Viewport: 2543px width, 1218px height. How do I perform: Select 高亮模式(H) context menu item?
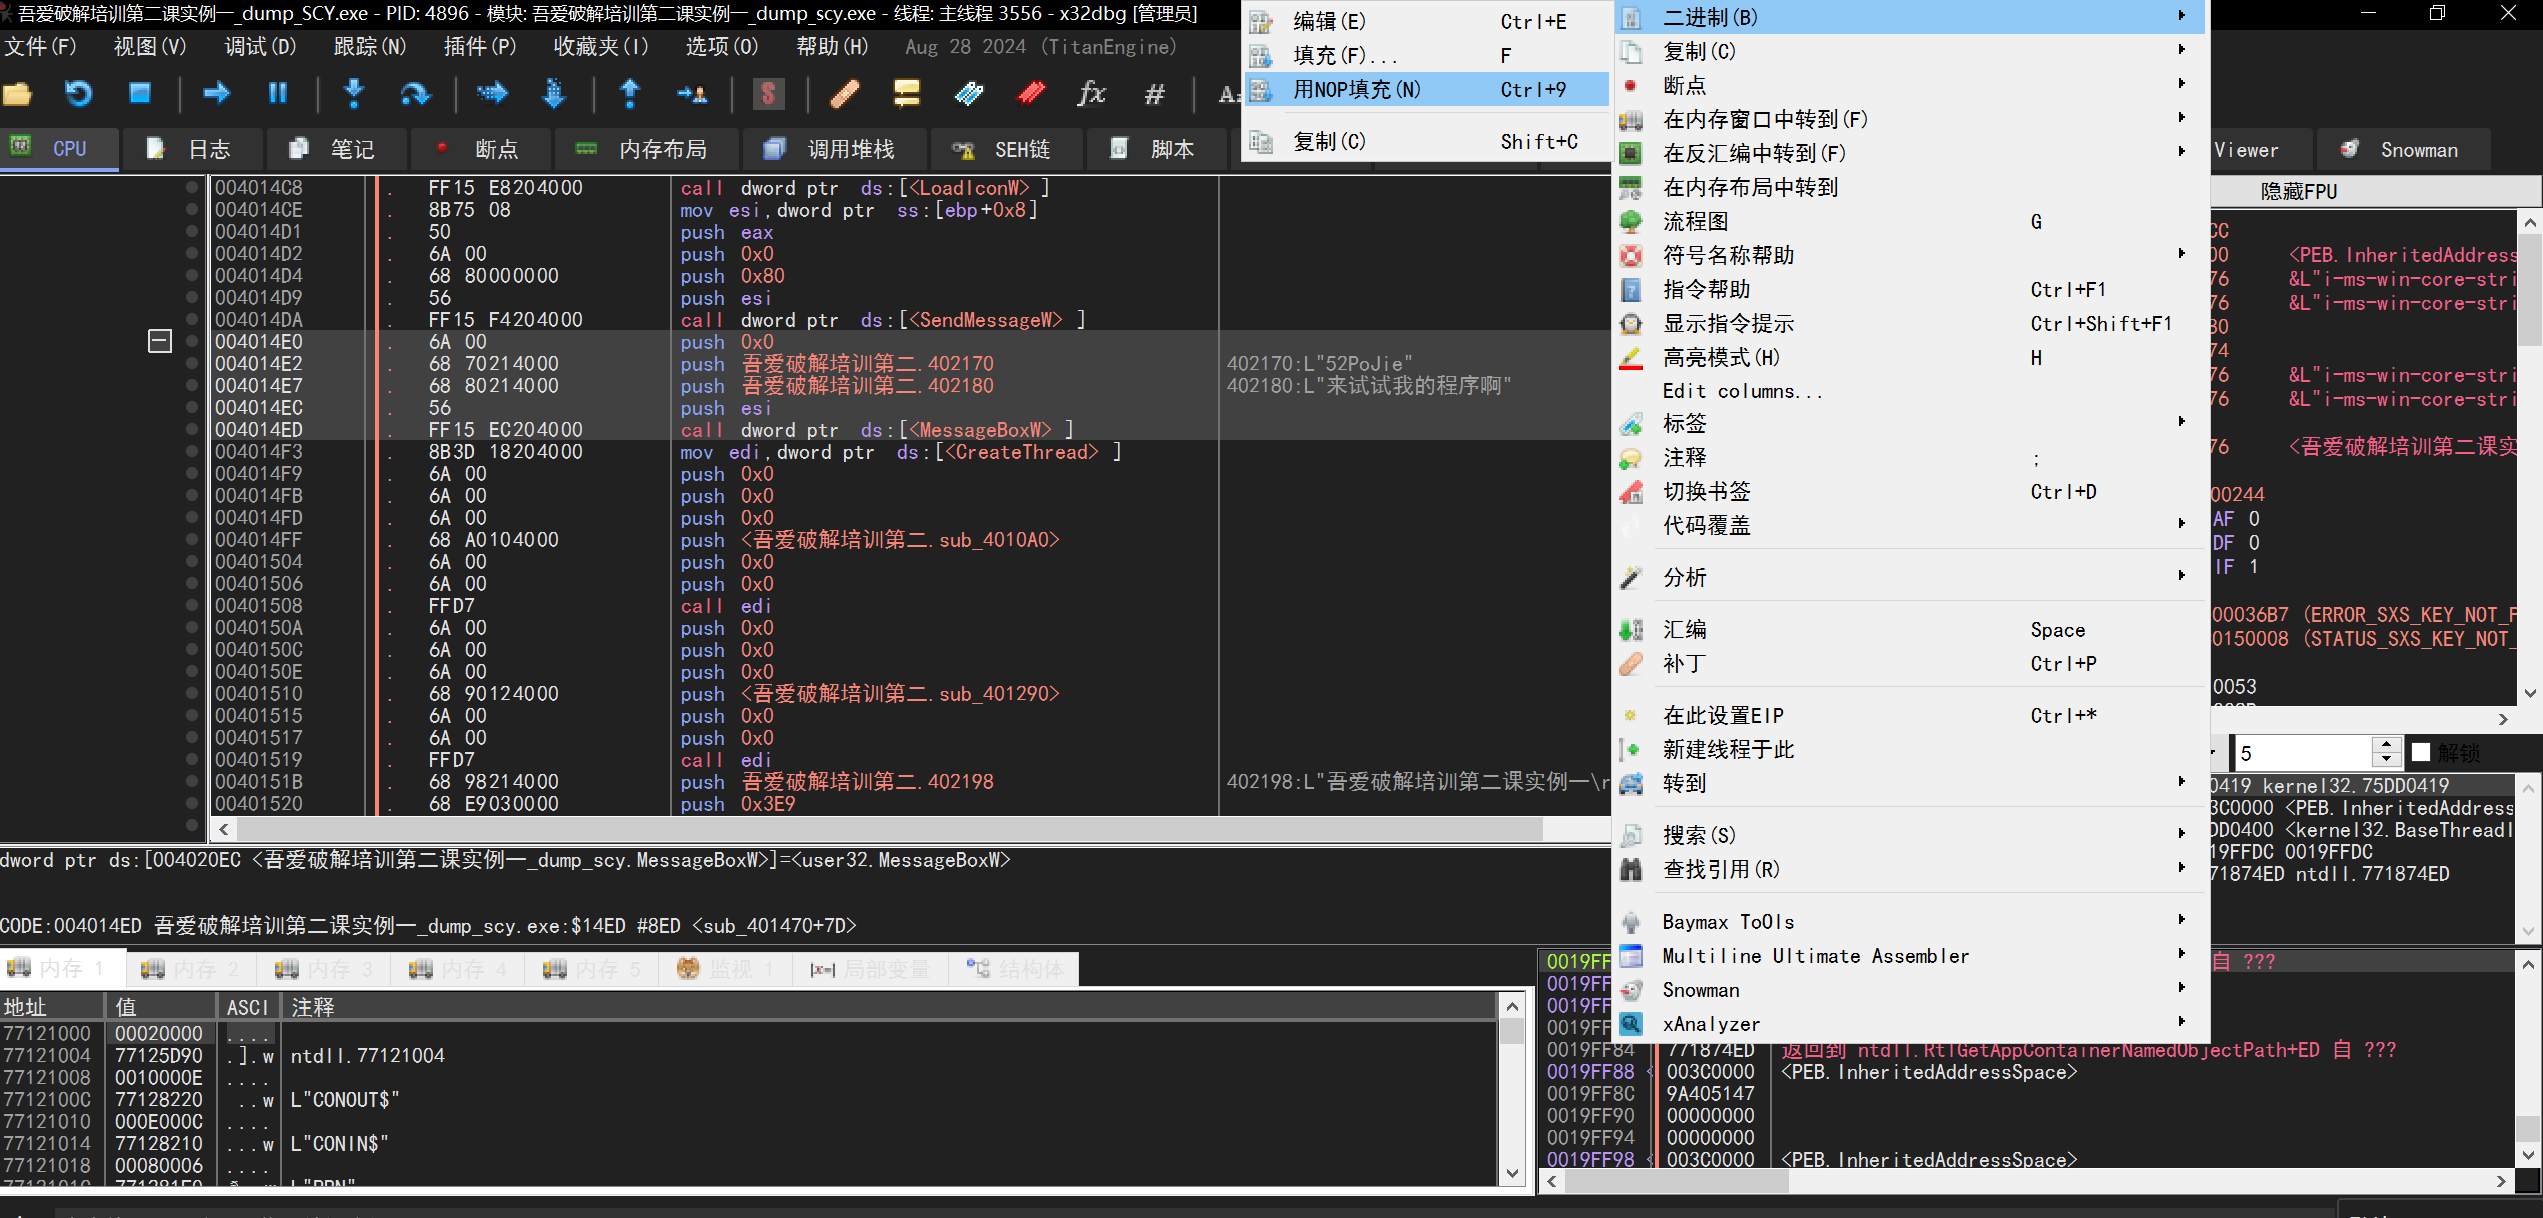1911,357
